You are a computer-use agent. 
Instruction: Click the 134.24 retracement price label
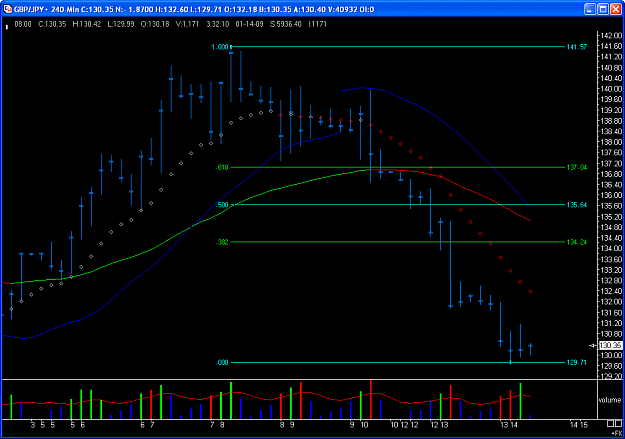576,242
